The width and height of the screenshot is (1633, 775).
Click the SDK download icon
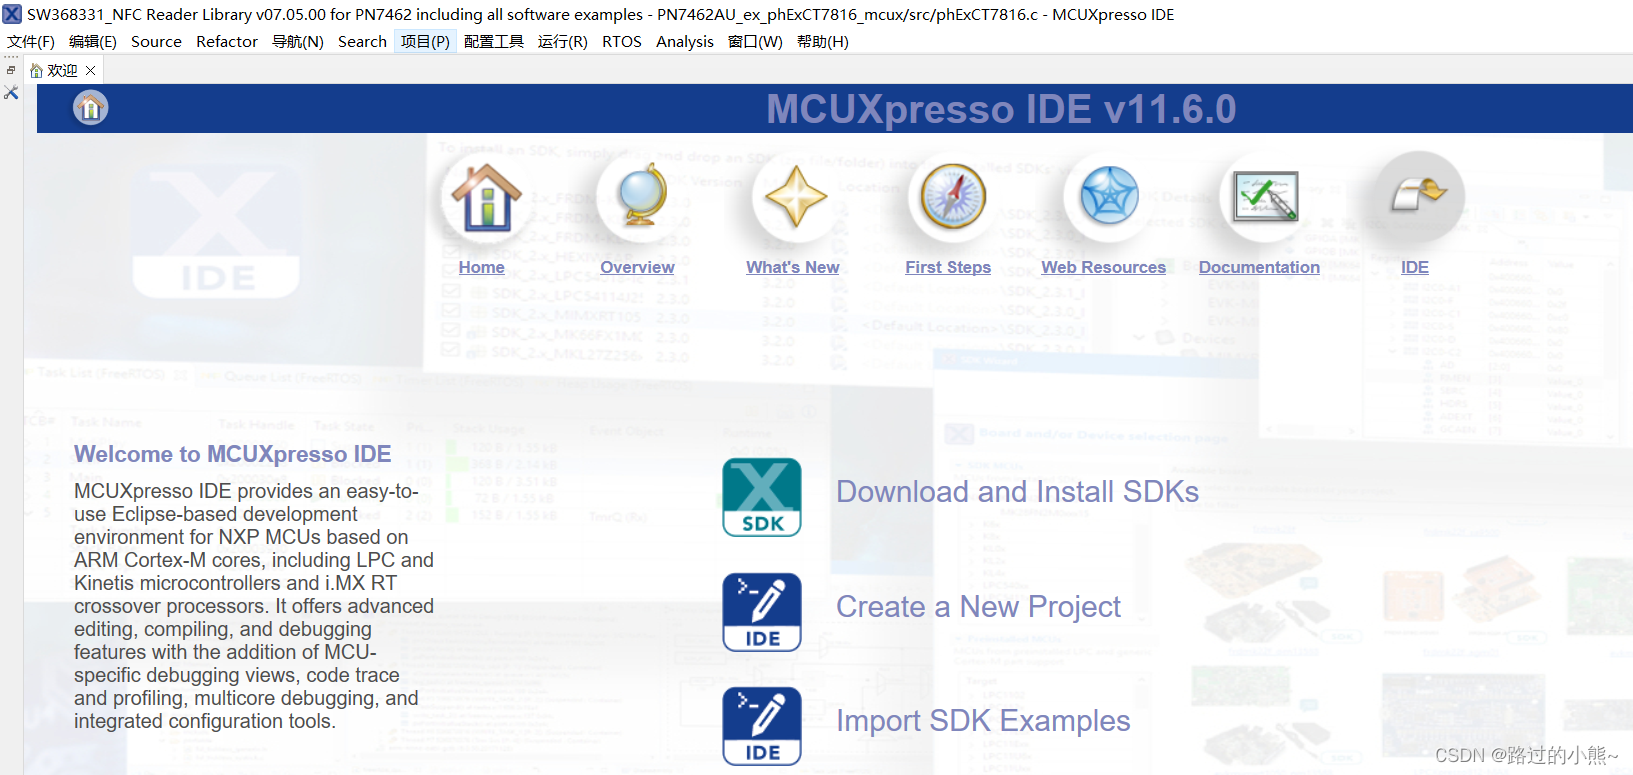(x=762, y=497)
